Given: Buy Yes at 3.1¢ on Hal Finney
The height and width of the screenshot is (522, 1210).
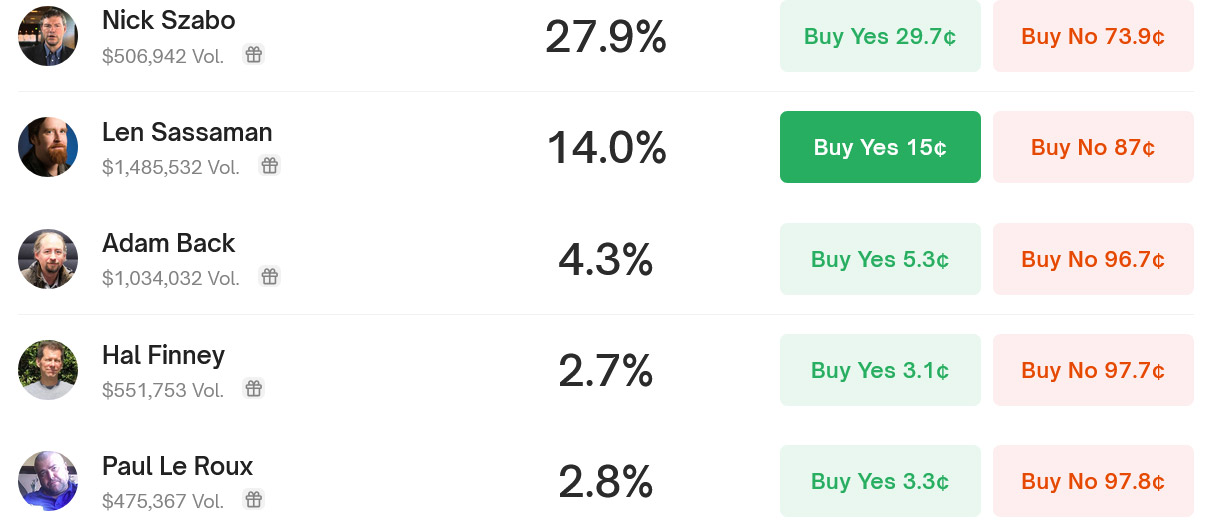Looking at the screenshot, I should coord(880,370).
